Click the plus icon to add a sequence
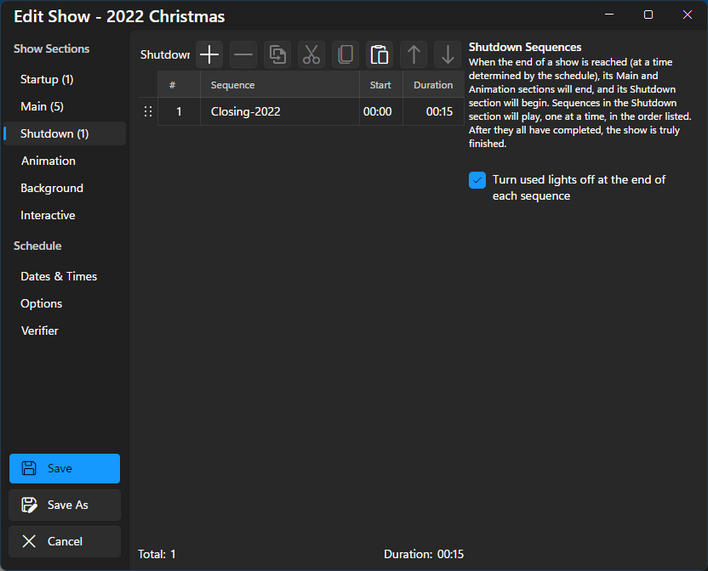The width and height of the screenshot is (708, 571). point(209,55)
